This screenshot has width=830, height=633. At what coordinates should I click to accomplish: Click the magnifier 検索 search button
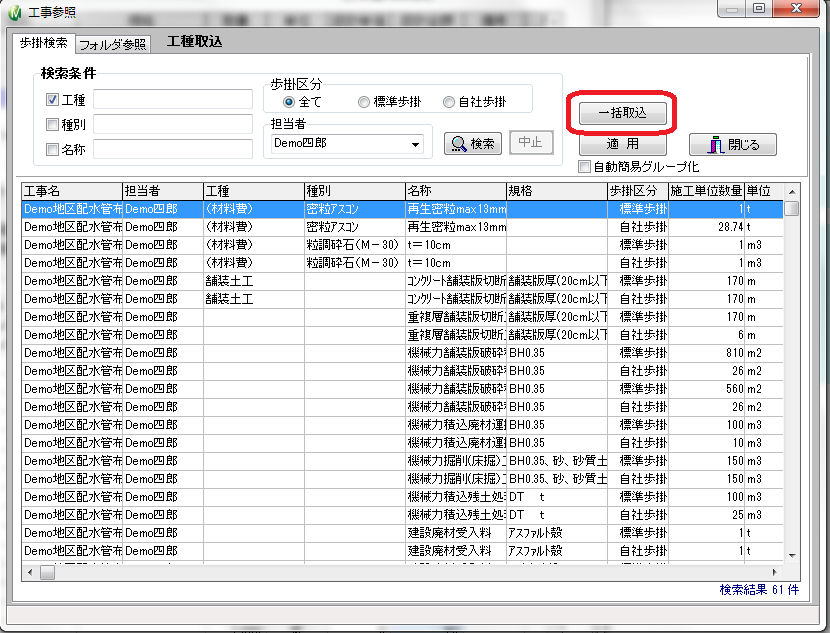pos(473,143)
